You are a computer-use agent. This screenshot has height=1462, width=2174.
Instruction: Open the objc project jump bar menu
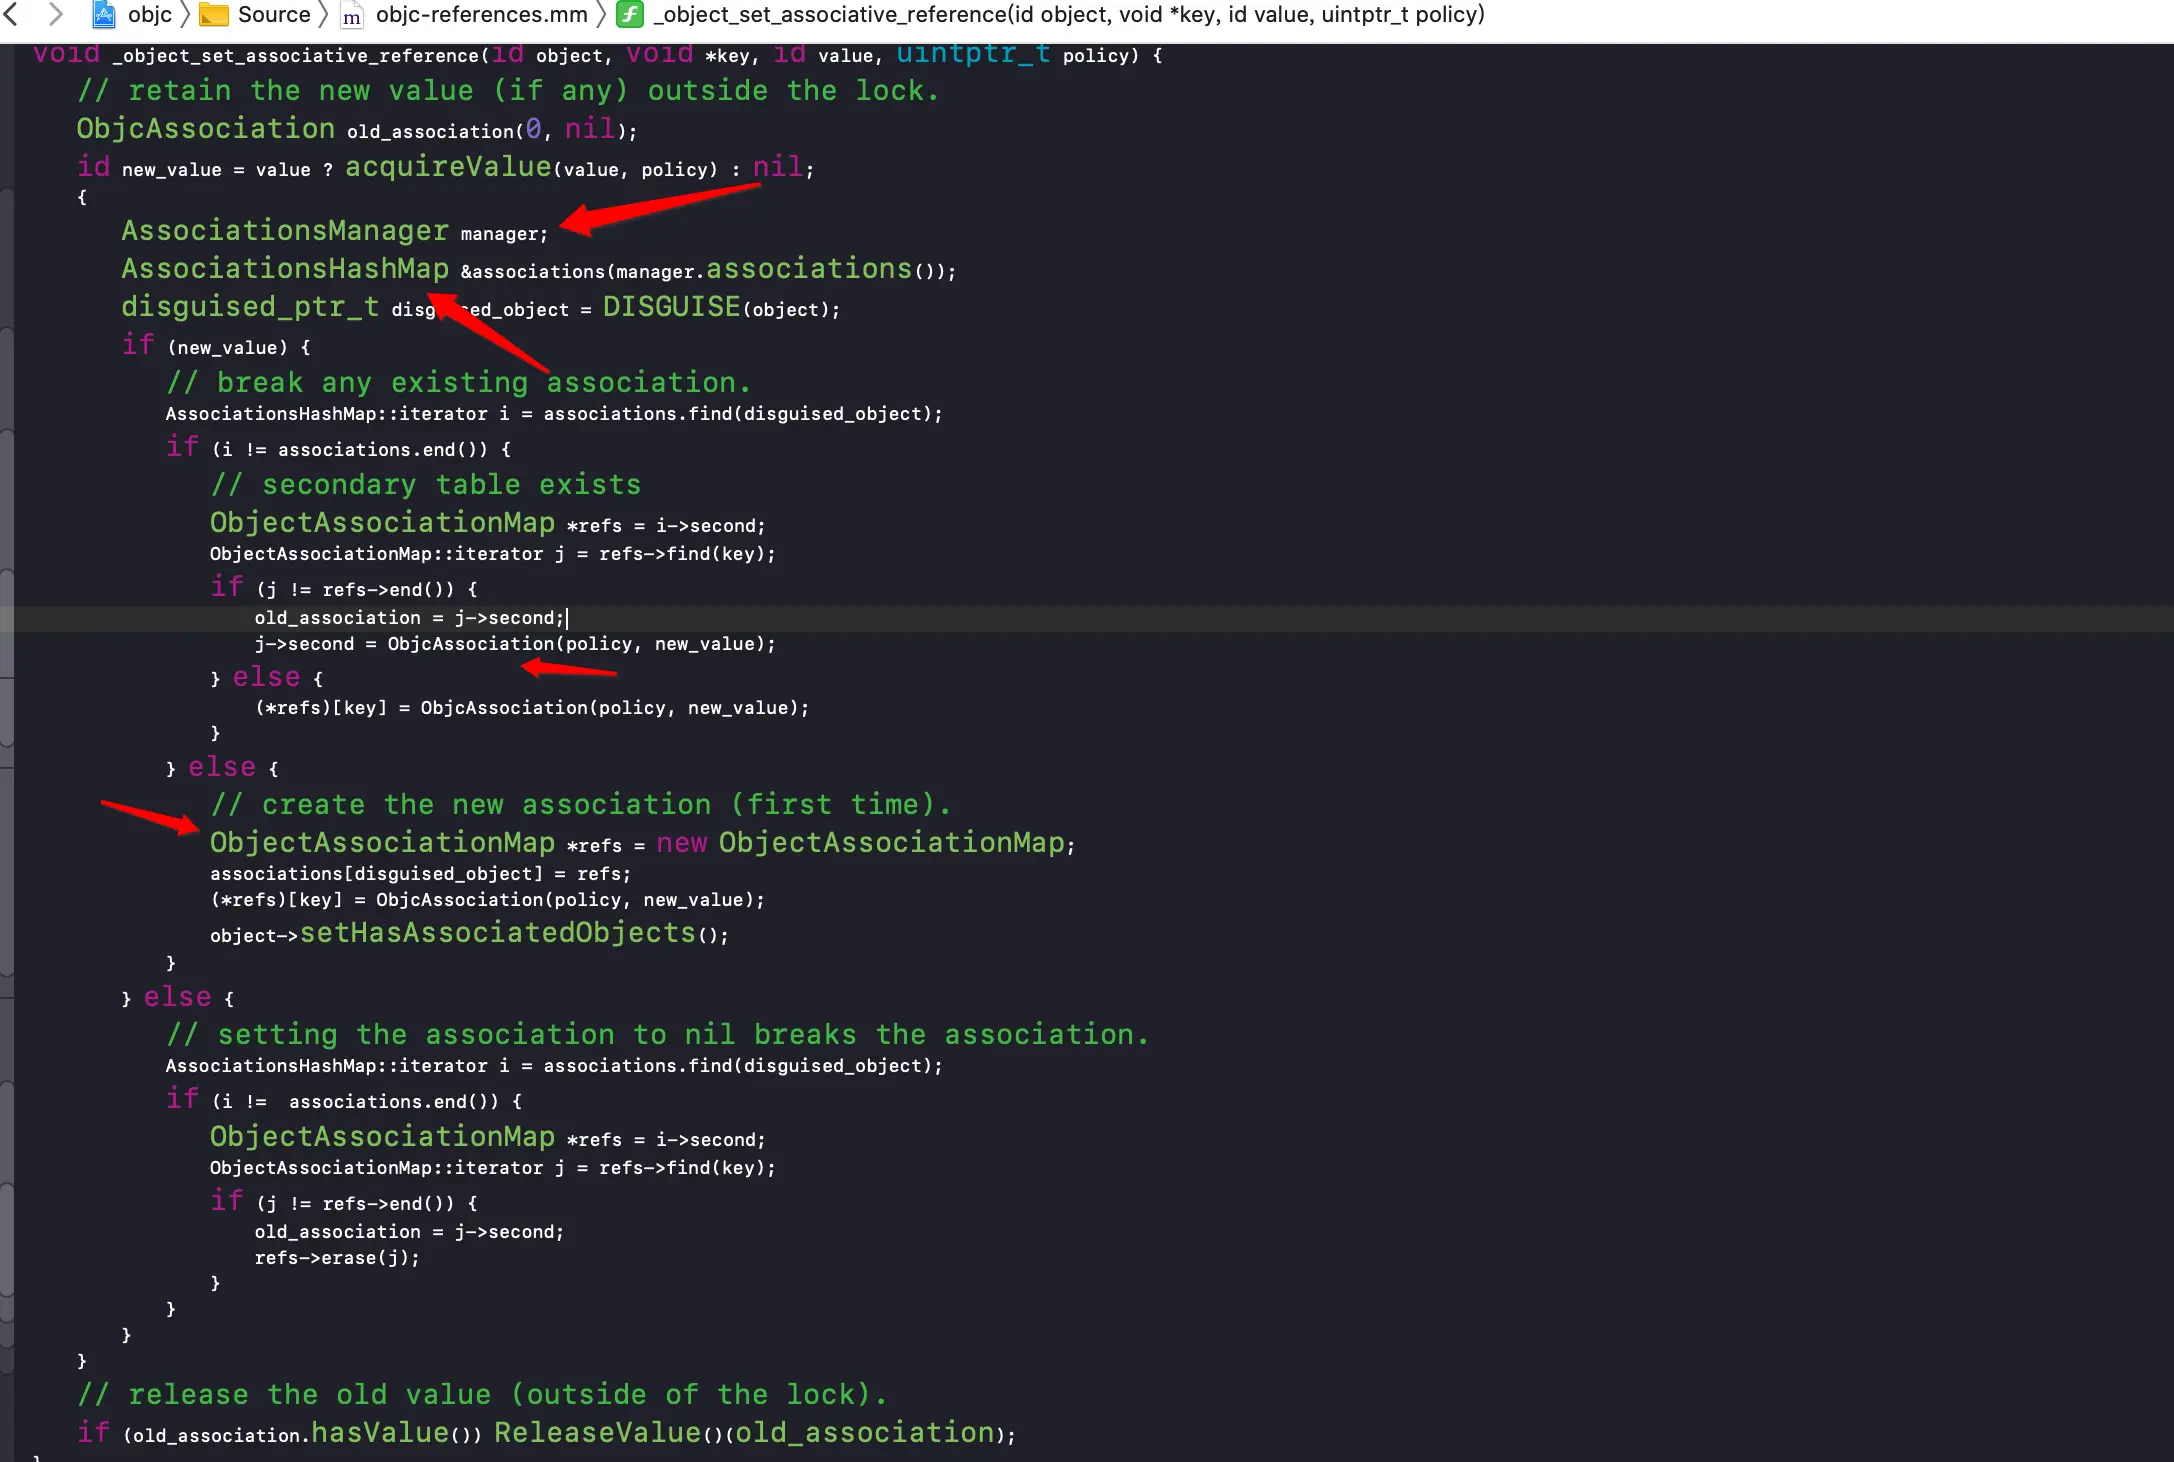[150, 14]
